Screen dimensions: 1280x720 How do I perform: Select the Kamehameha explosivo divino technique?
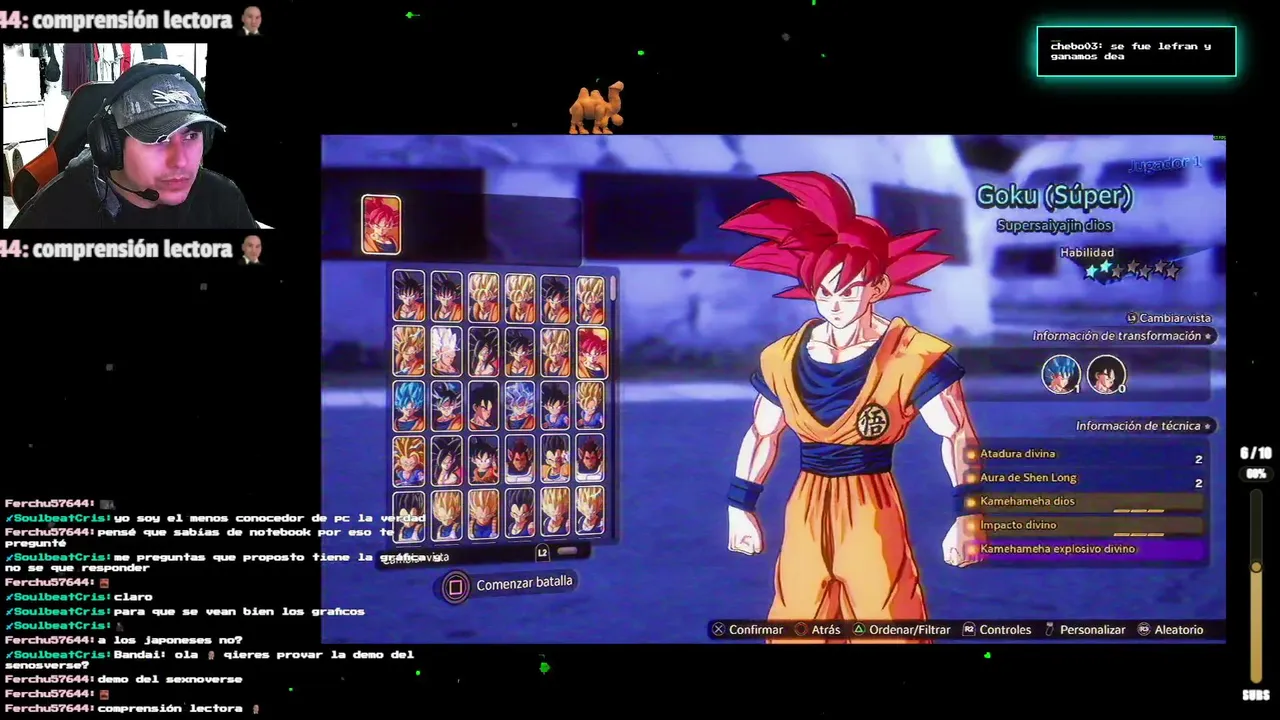[1086, 549]
